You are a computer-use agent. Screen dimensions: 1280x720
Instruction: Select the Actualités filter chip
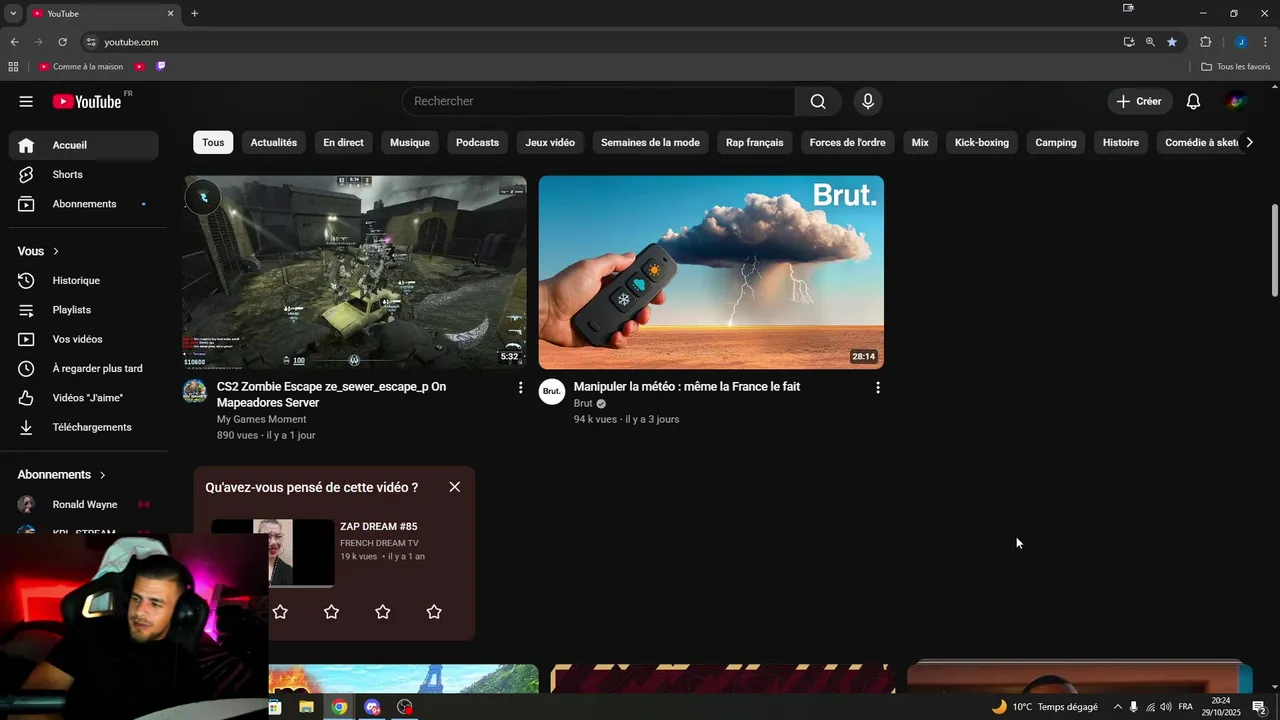pyautogui.click(x=274, y=142)
